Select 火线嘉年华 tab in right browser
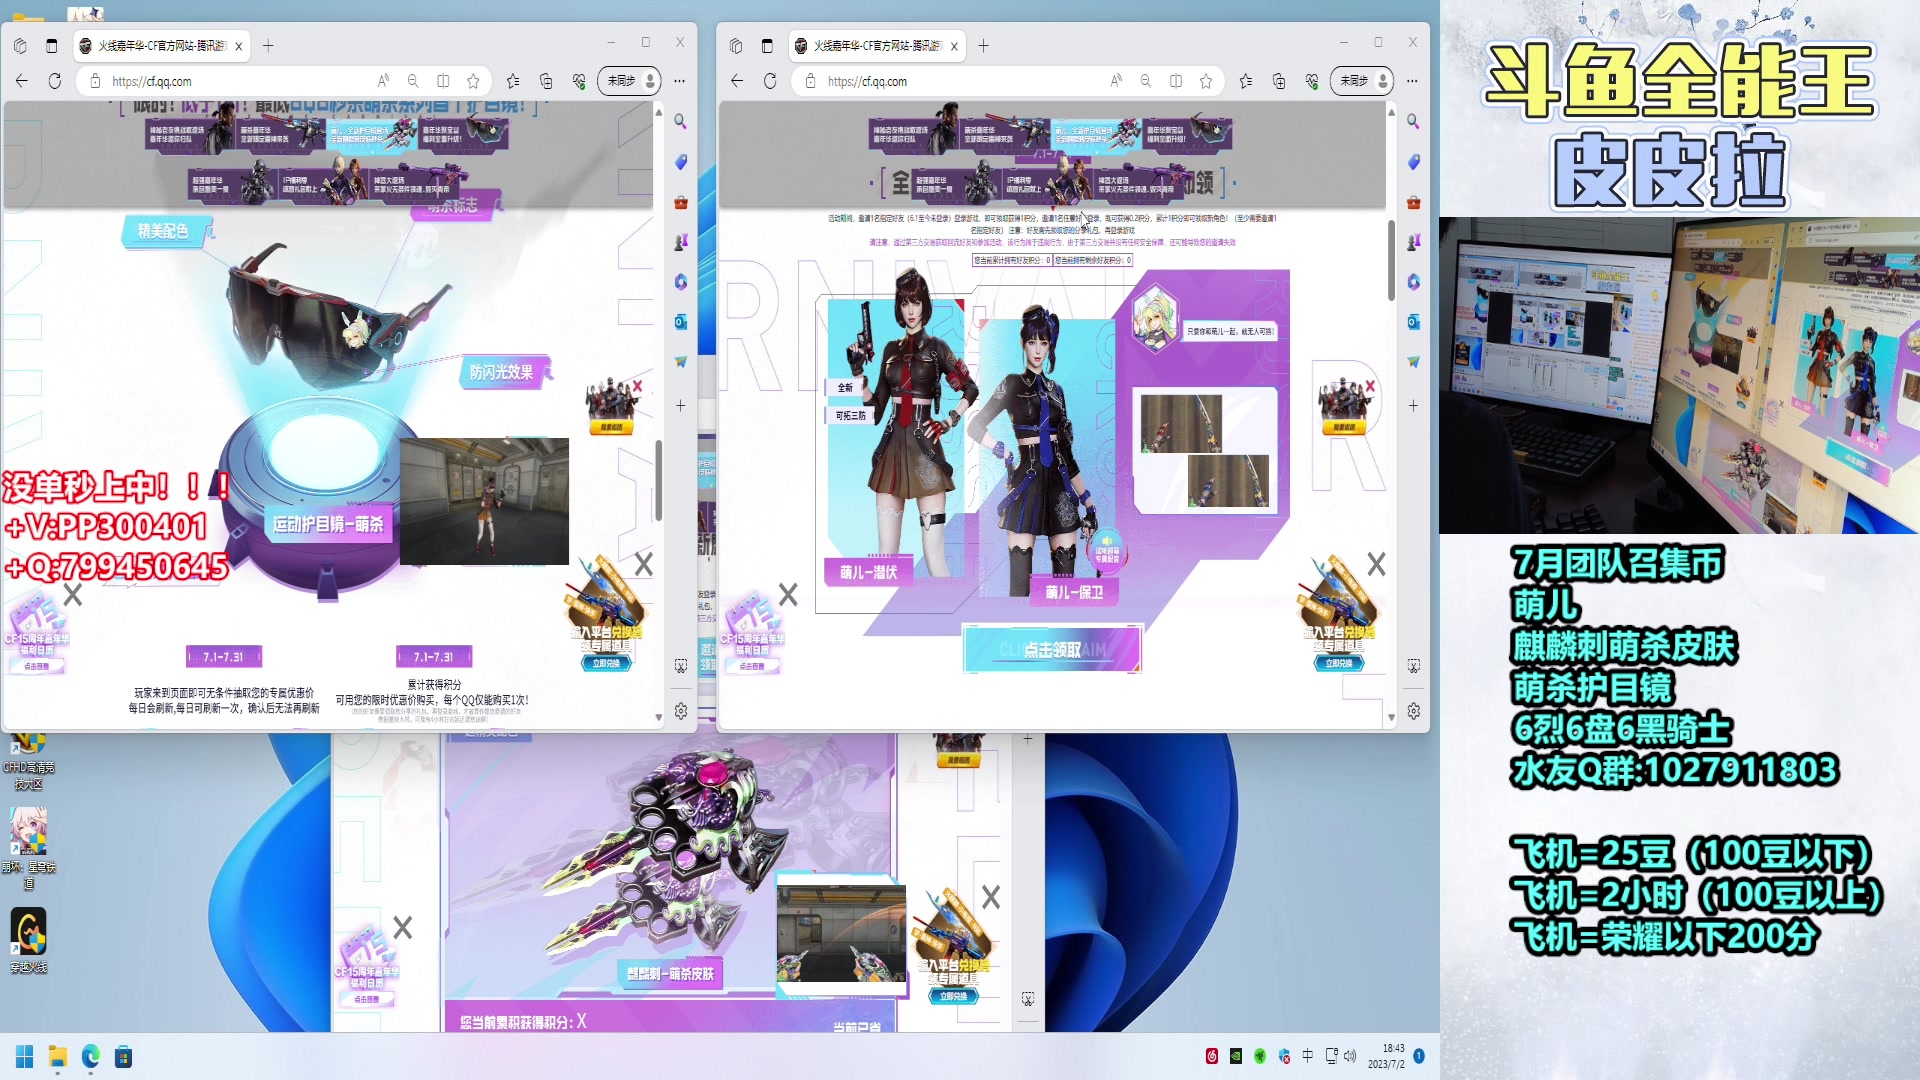 click(870, 46)
